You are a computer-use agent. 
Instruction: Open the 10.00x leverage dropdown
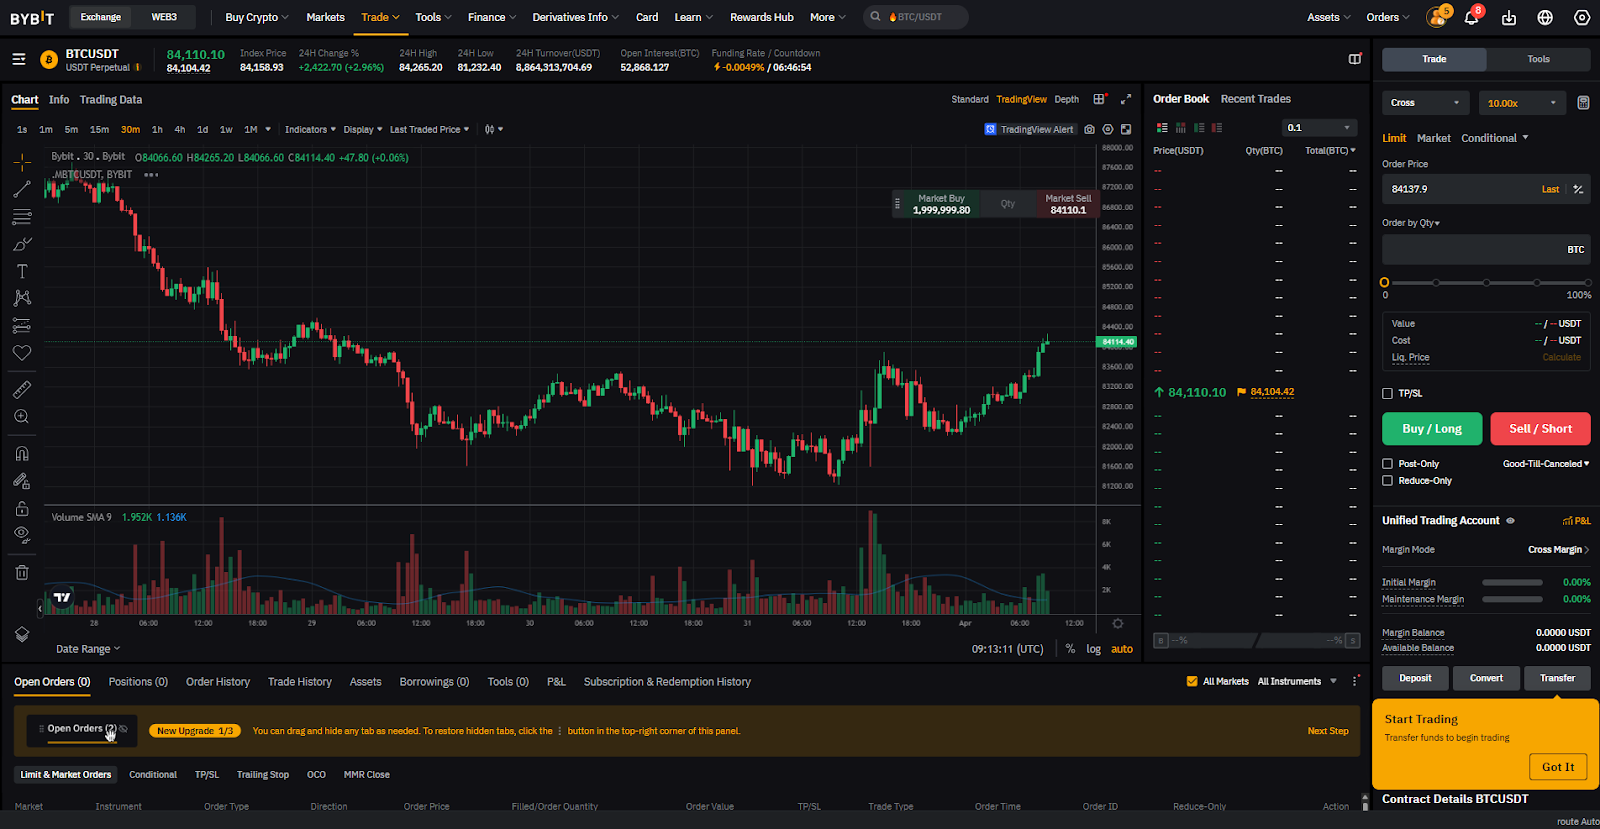[1521, 103]
